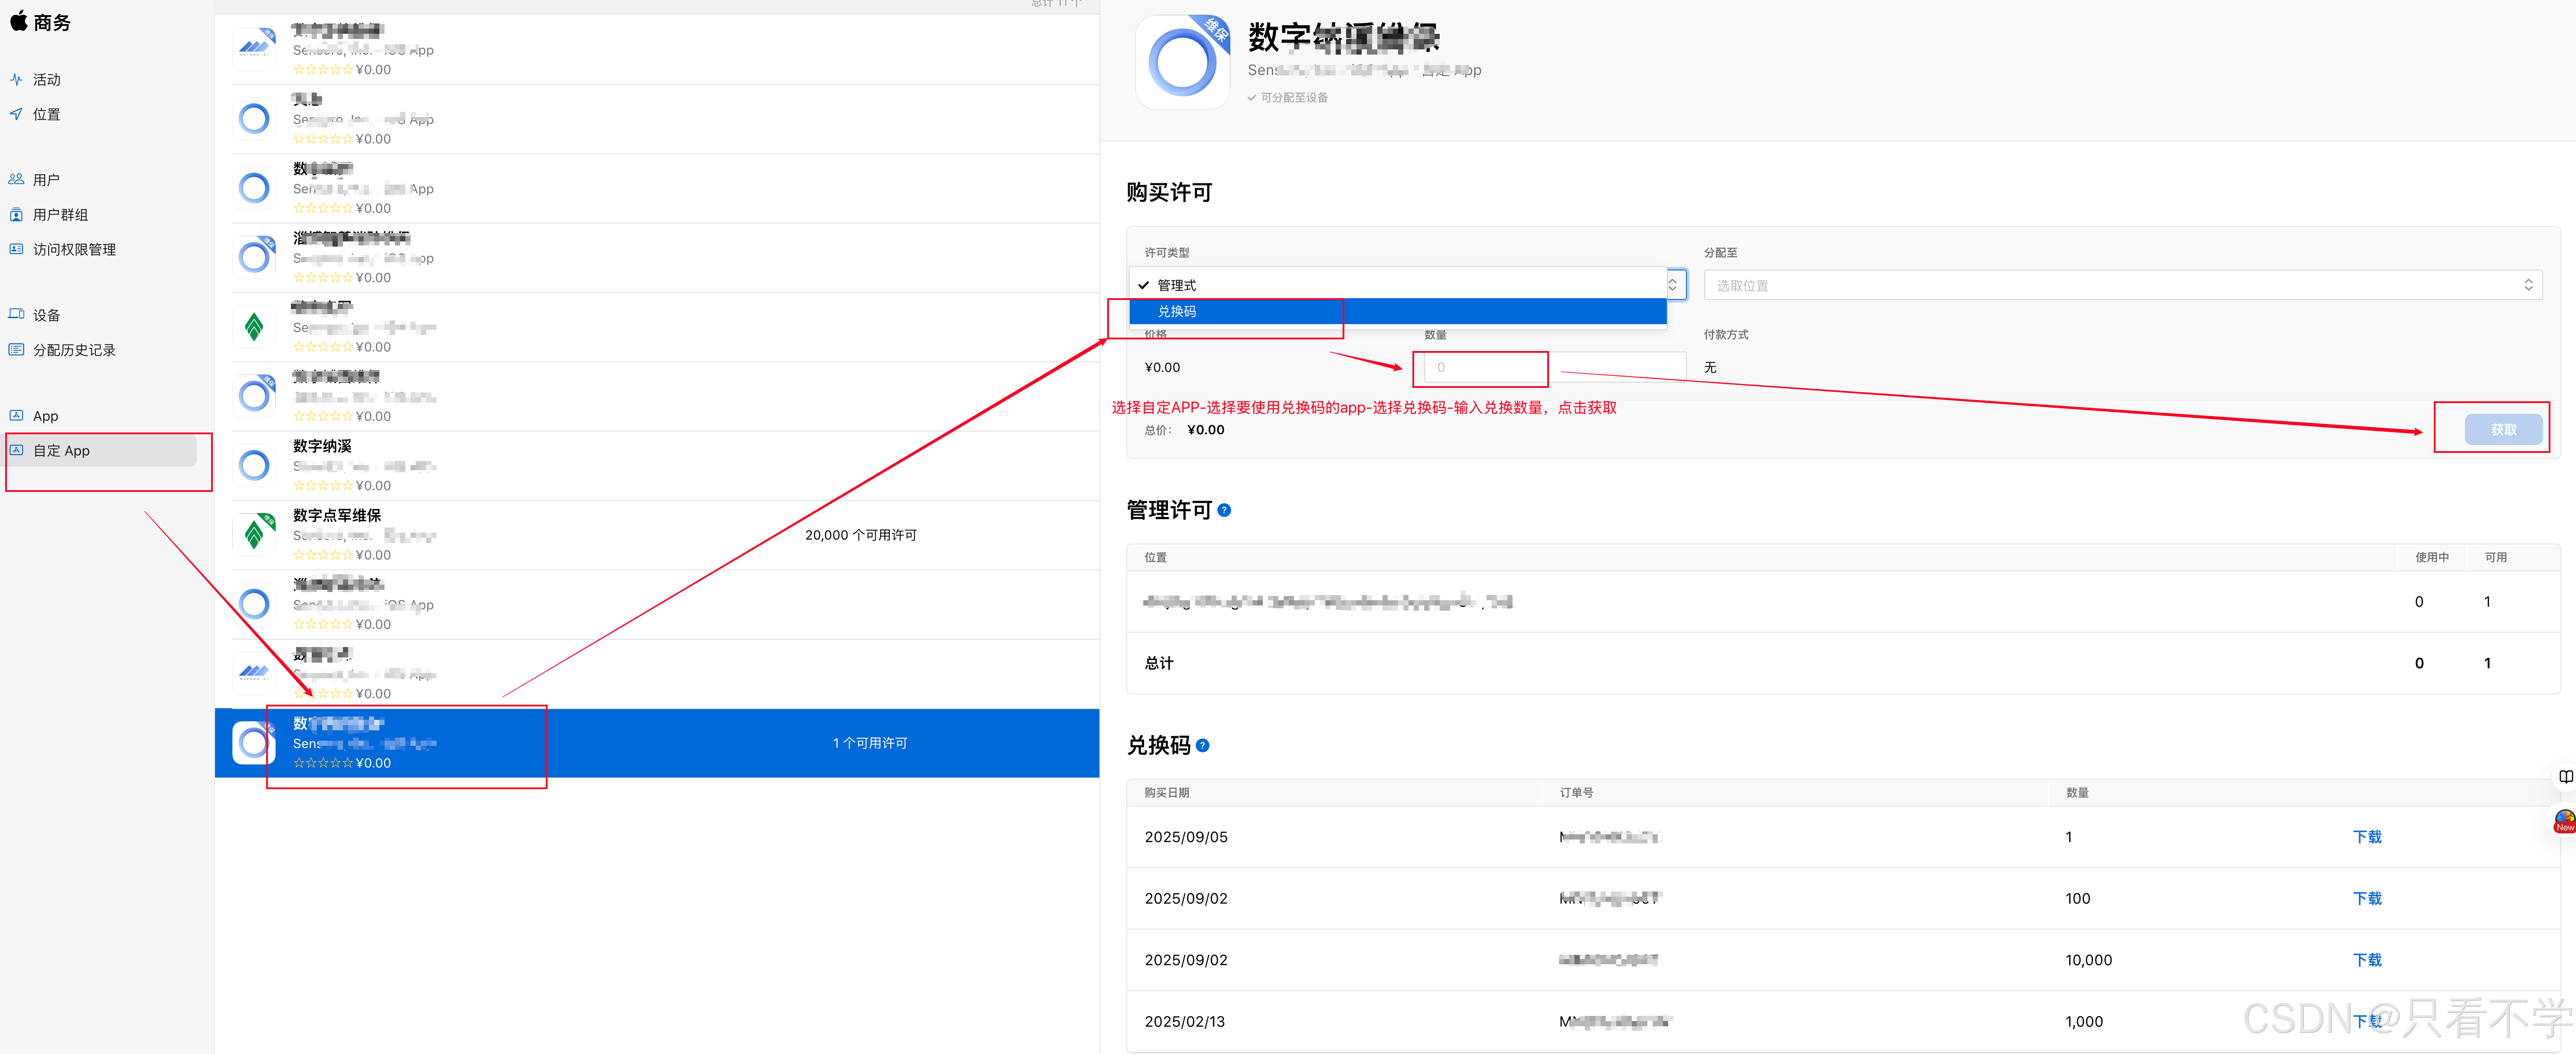Click 数字纳溪 app ring icon
The image size is (2576, 1054).
[x=255, y=465]
